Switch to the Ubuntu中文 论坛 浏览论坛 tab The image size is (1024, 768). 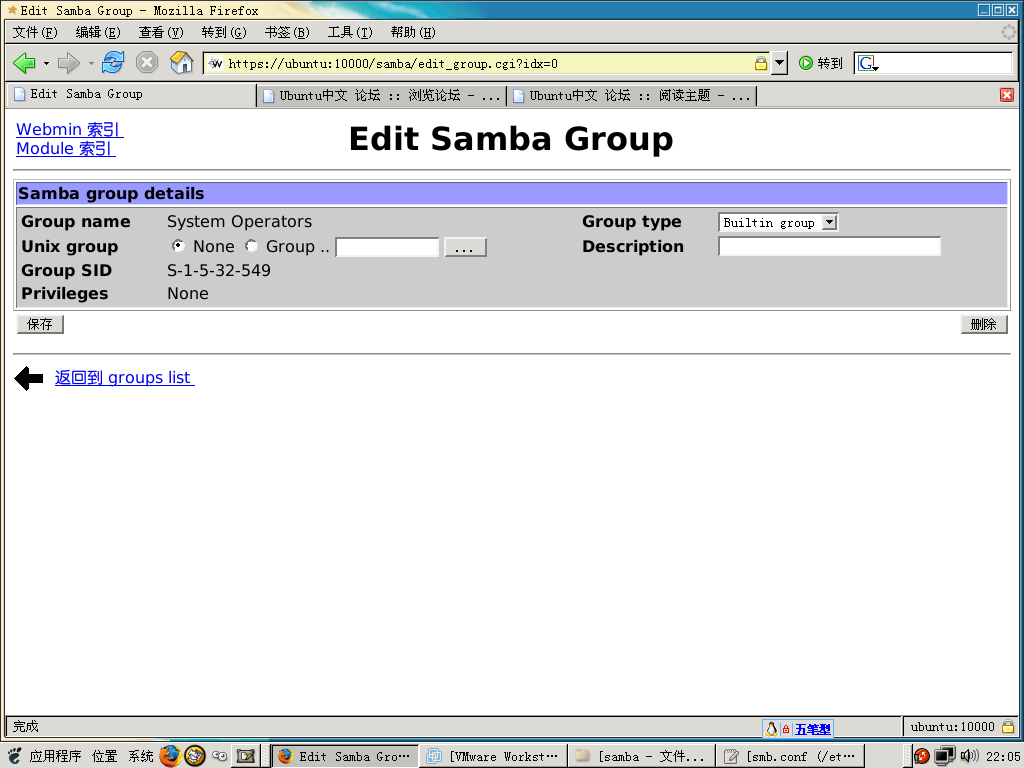tap(381, 96)
